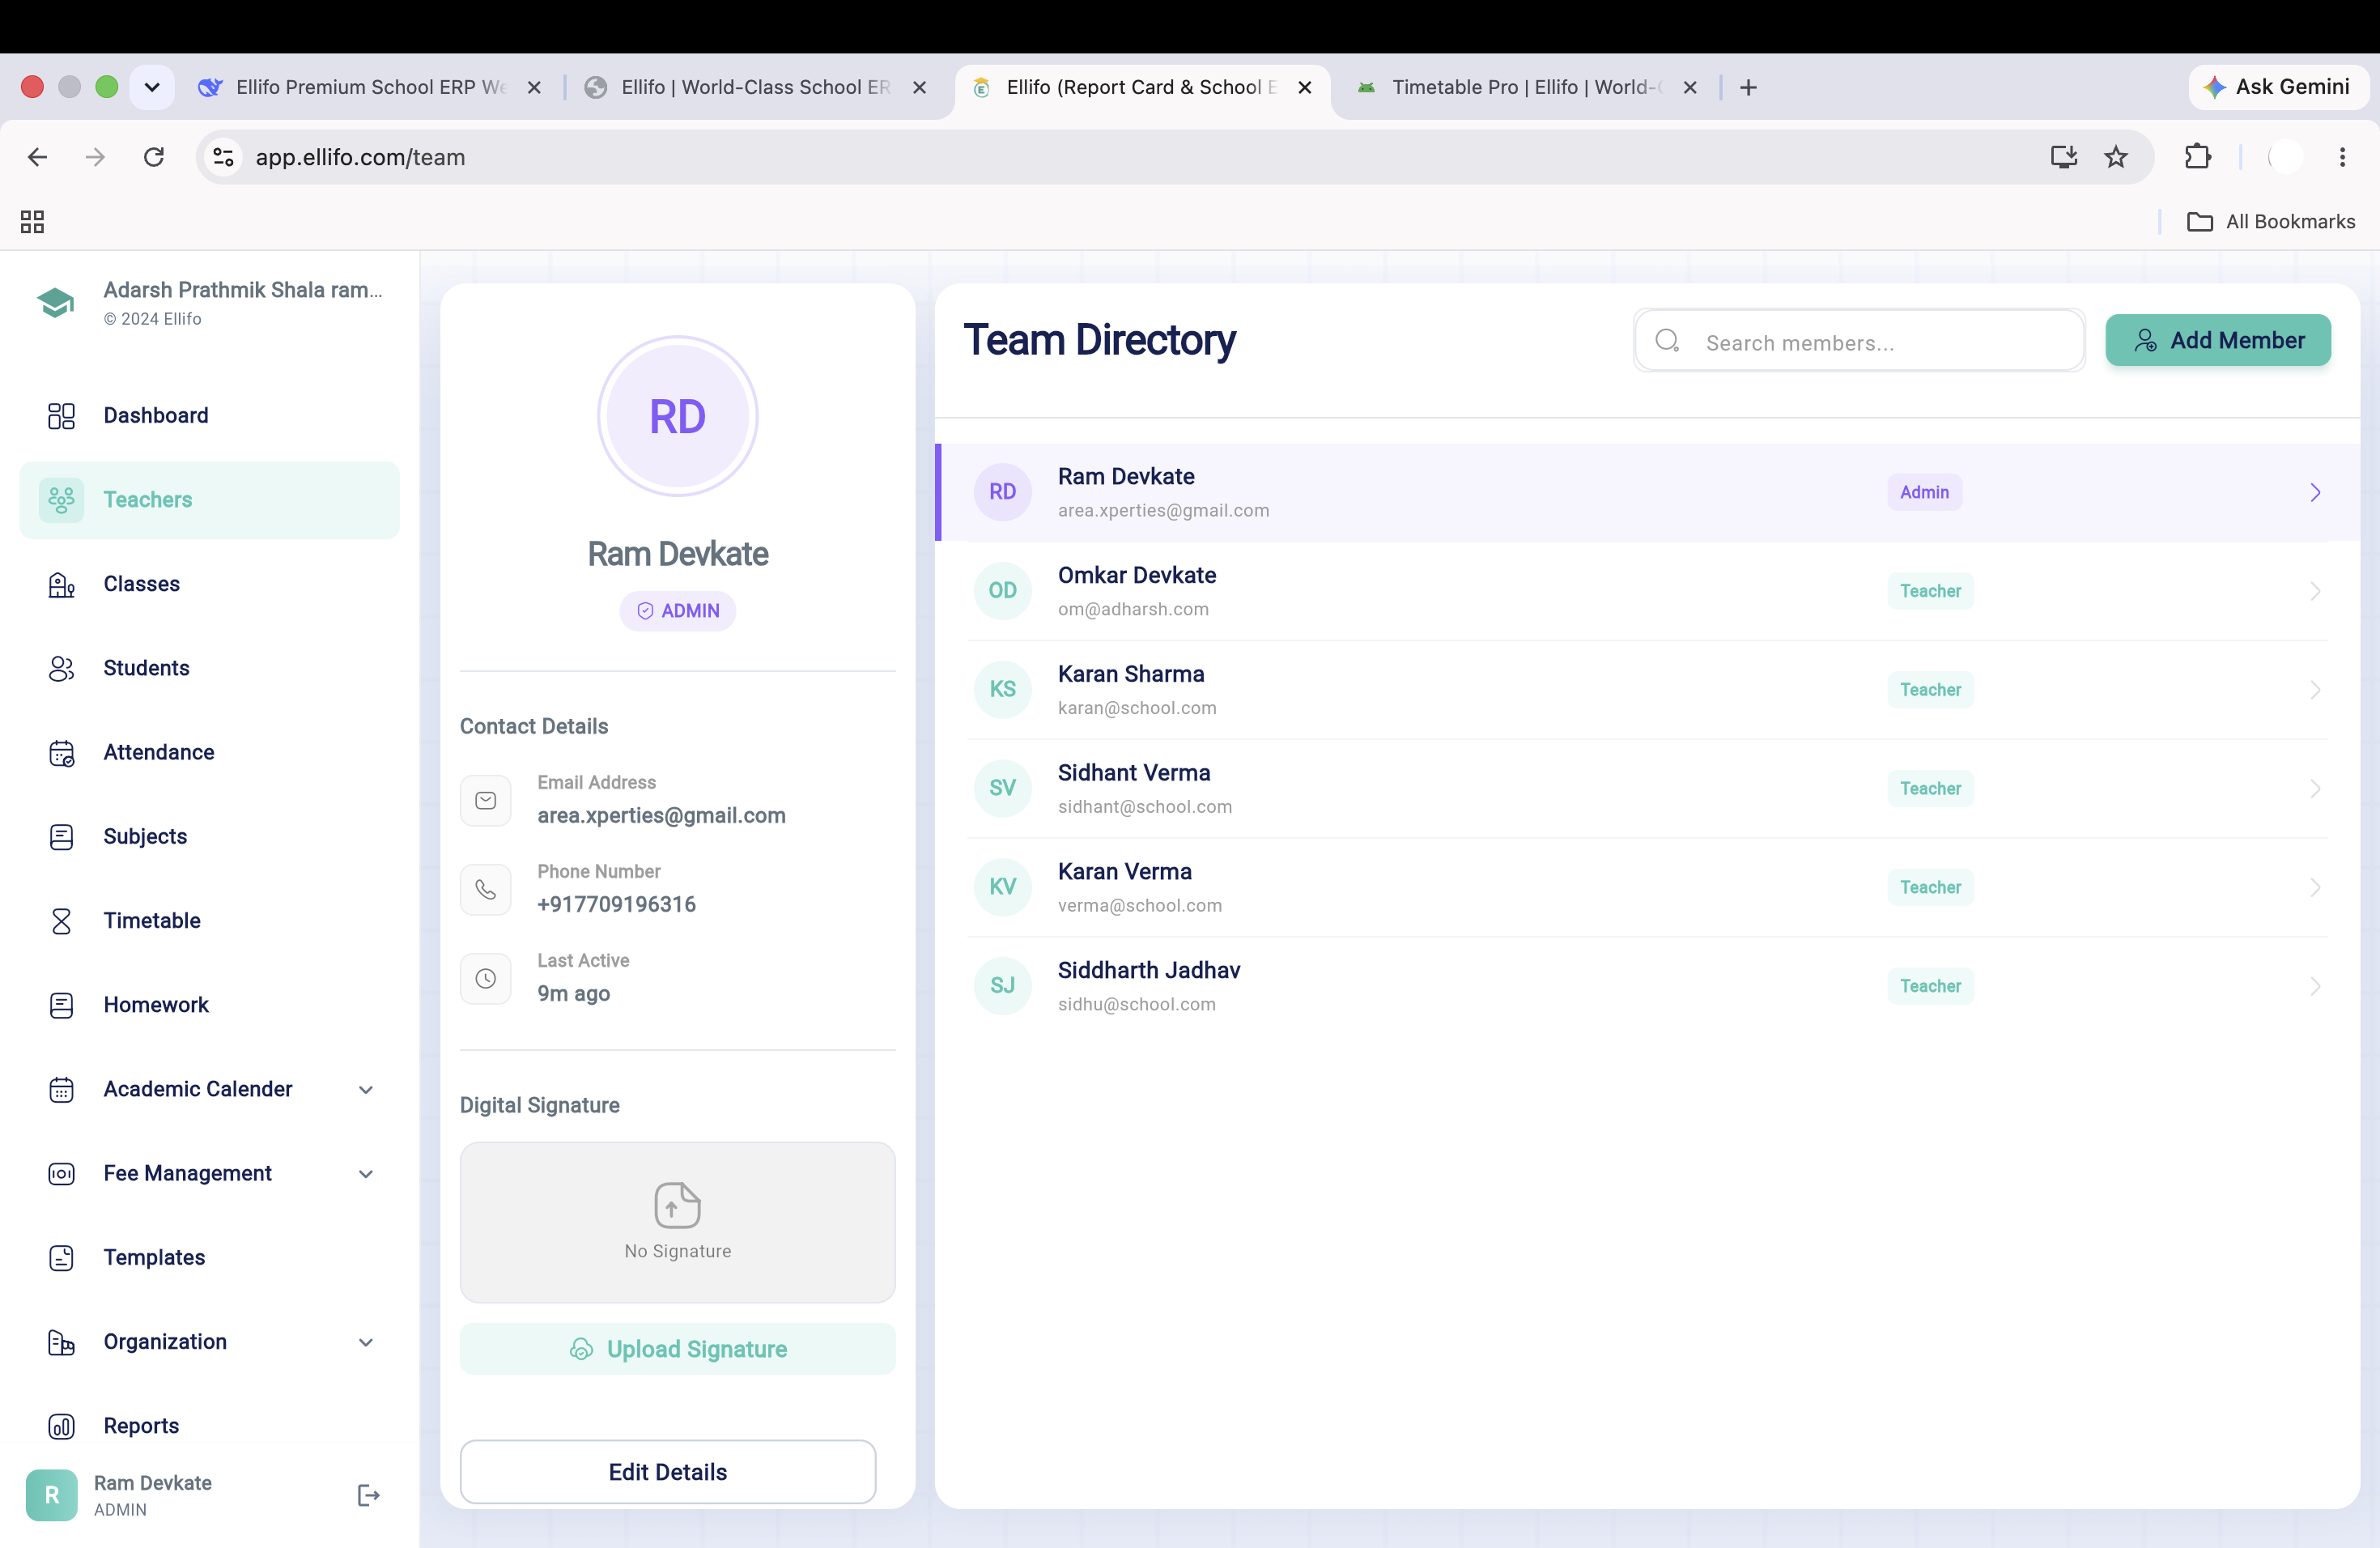This screenshot has width=2380, height=1548.
Task: Click the Fee Management icon
Action: (61, 1174)
